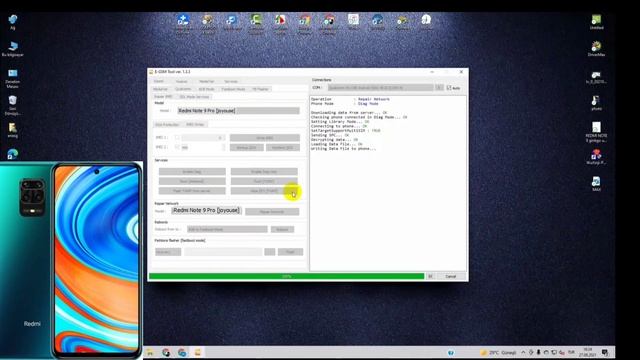The image size is (640, 360).
Task: Click the 'Writing Data File to phone...' log line
Action: [x=343, y=149]
